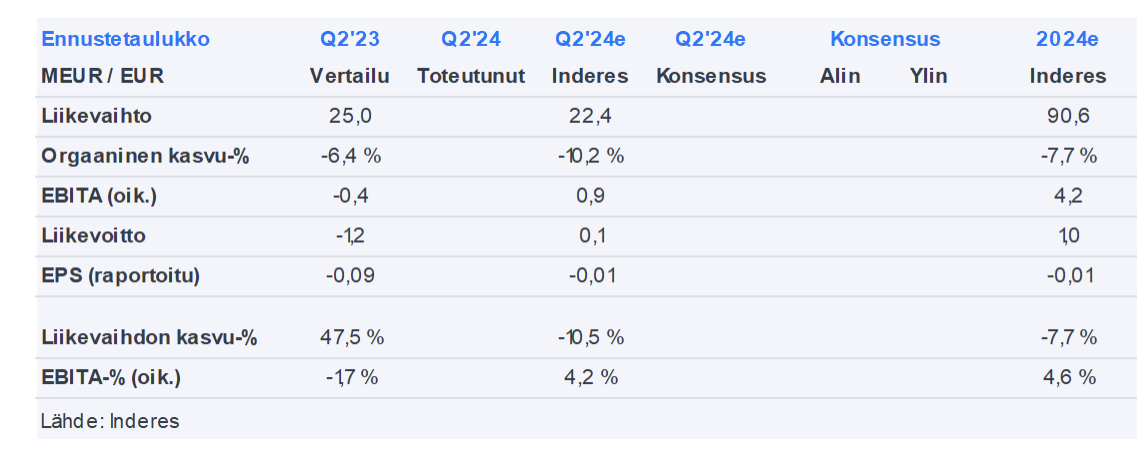
Task: Select the Vertailu sub-header
Action: pyautogui.click(x=350, y=76)
